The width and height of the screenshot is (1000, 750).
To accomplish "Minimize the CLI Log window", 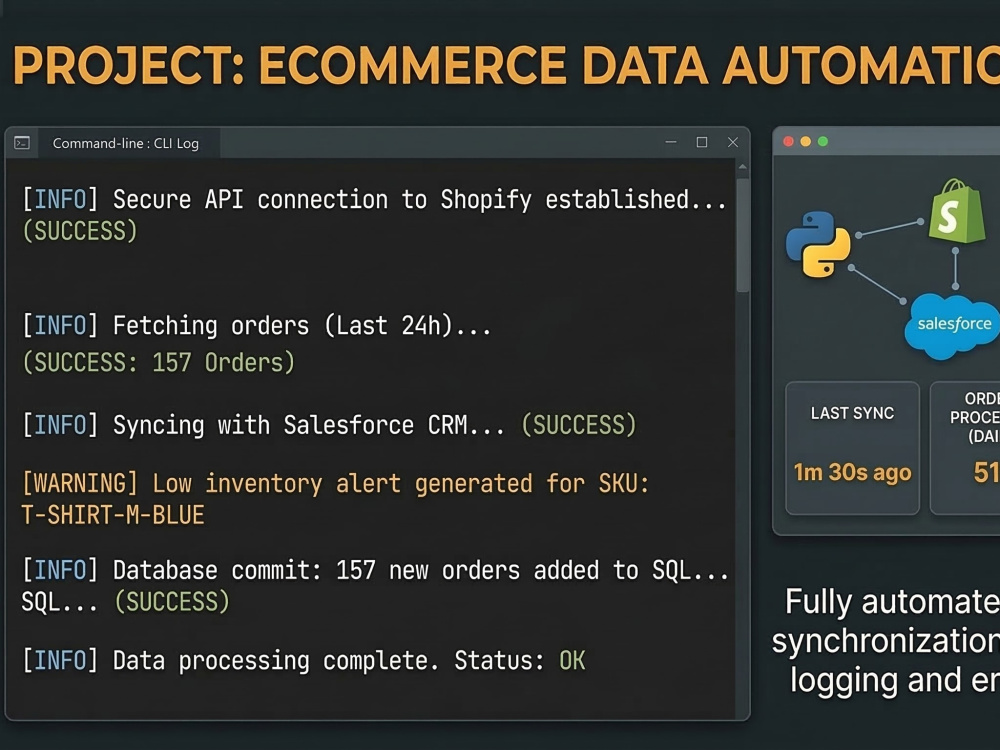I will click(671, 142).
